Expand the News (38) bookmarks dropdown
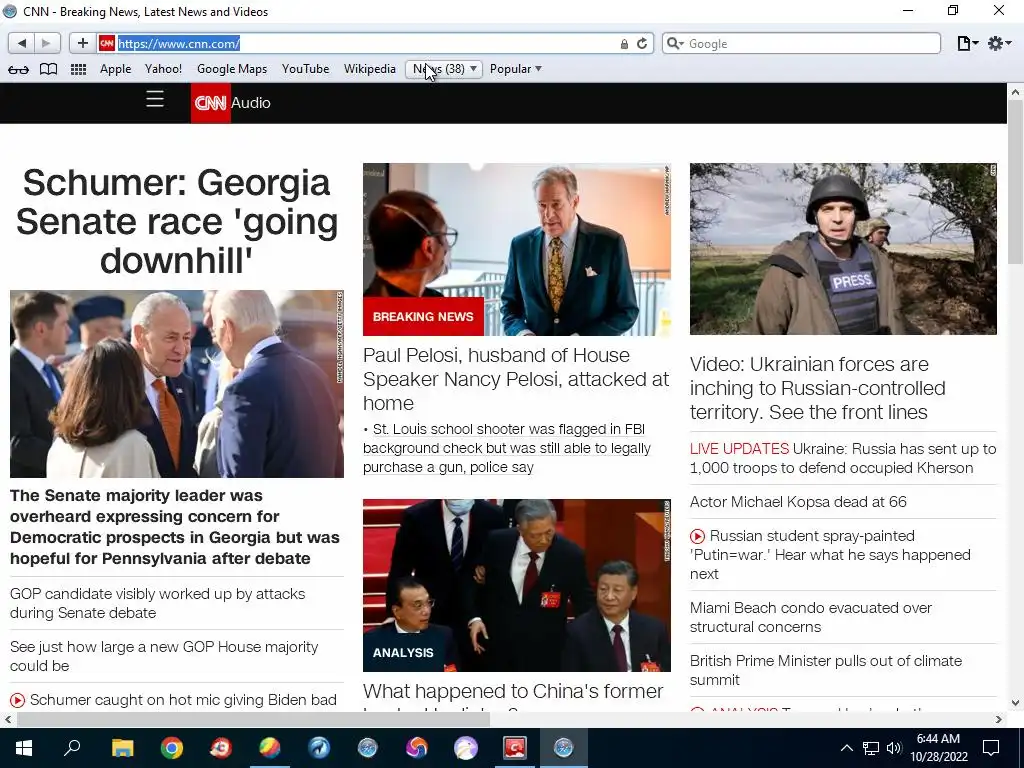Screen dimensions: 1024x768 (x=444, y=69)
